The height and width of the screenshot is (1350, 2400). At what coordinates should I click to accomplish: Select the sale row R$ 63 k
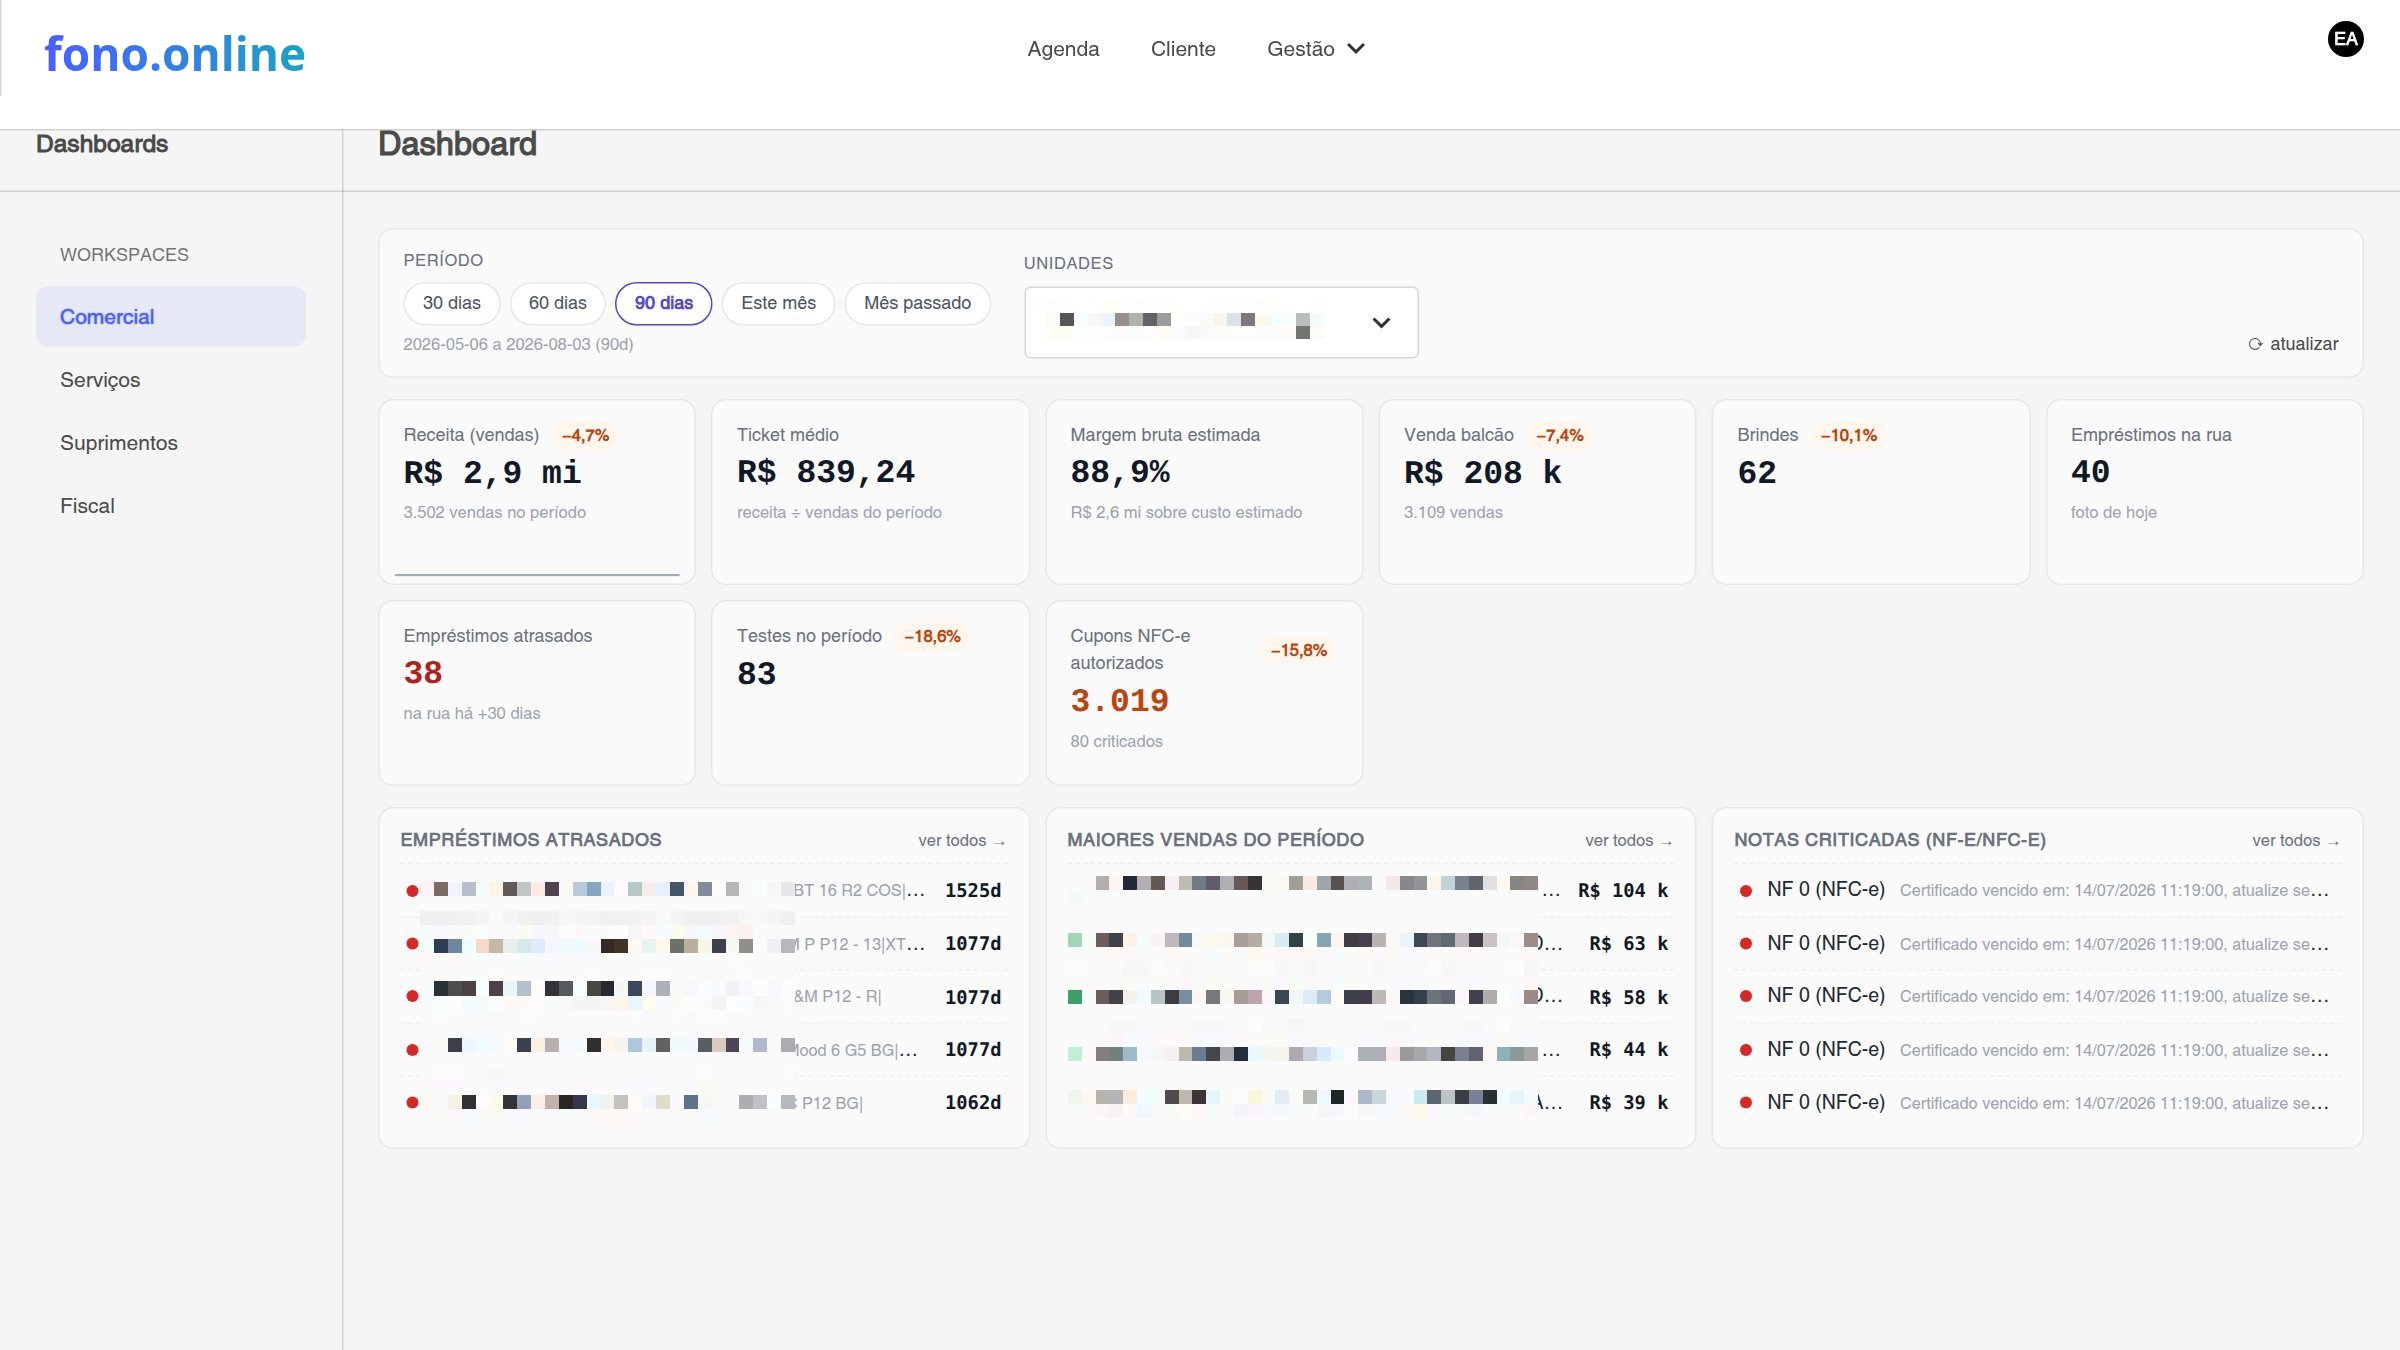click(1370, 943)
